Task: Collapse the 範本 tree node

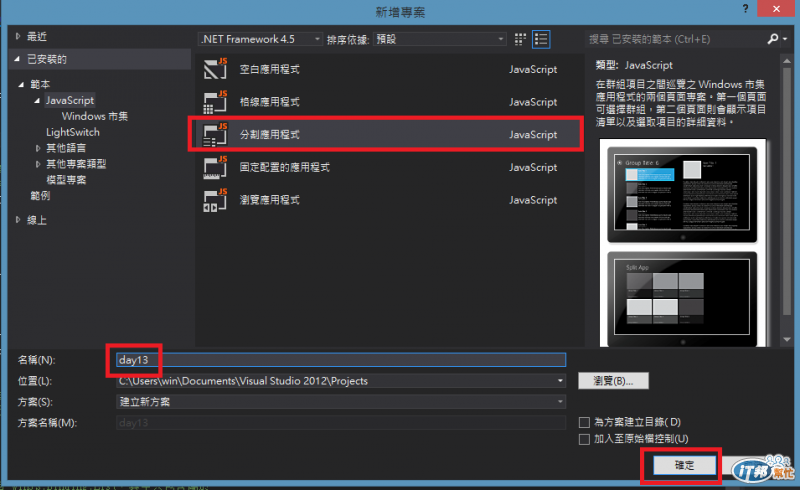Action: 21,84
